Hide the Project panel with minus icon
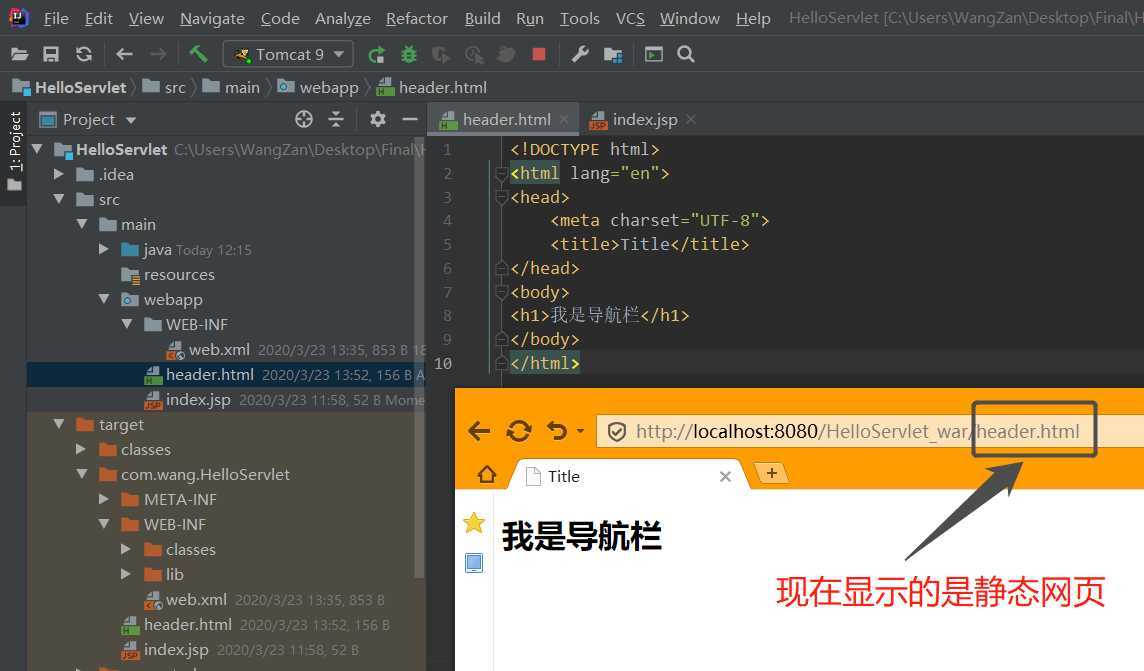Viewport: 1144px width, 671px height. [x=410, y=119]
